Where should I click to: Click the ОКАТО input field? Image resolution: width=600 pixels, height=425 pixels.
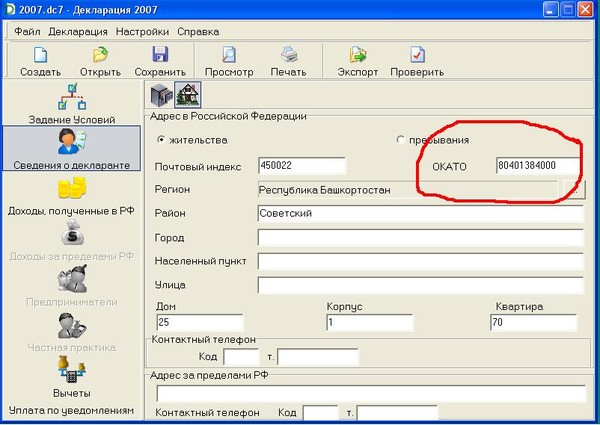539,166
